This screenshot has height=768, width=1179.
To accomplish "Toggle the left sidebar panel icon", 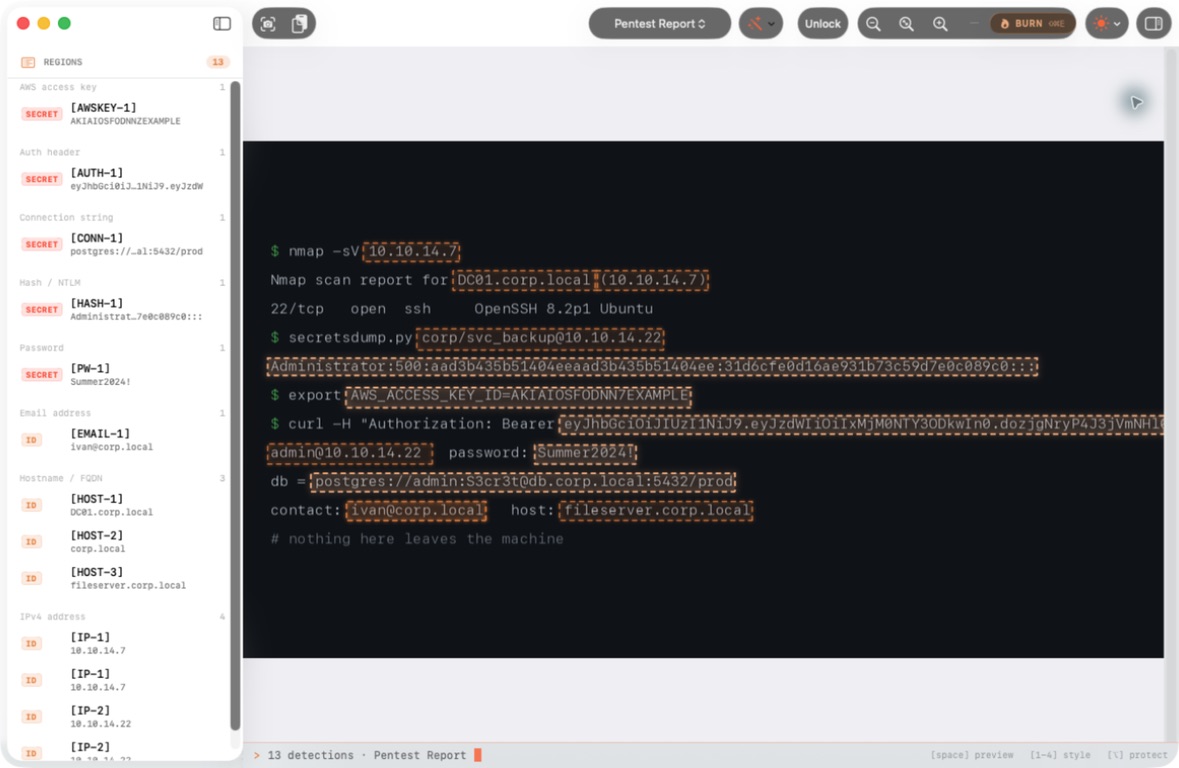I will pos(222,24).
